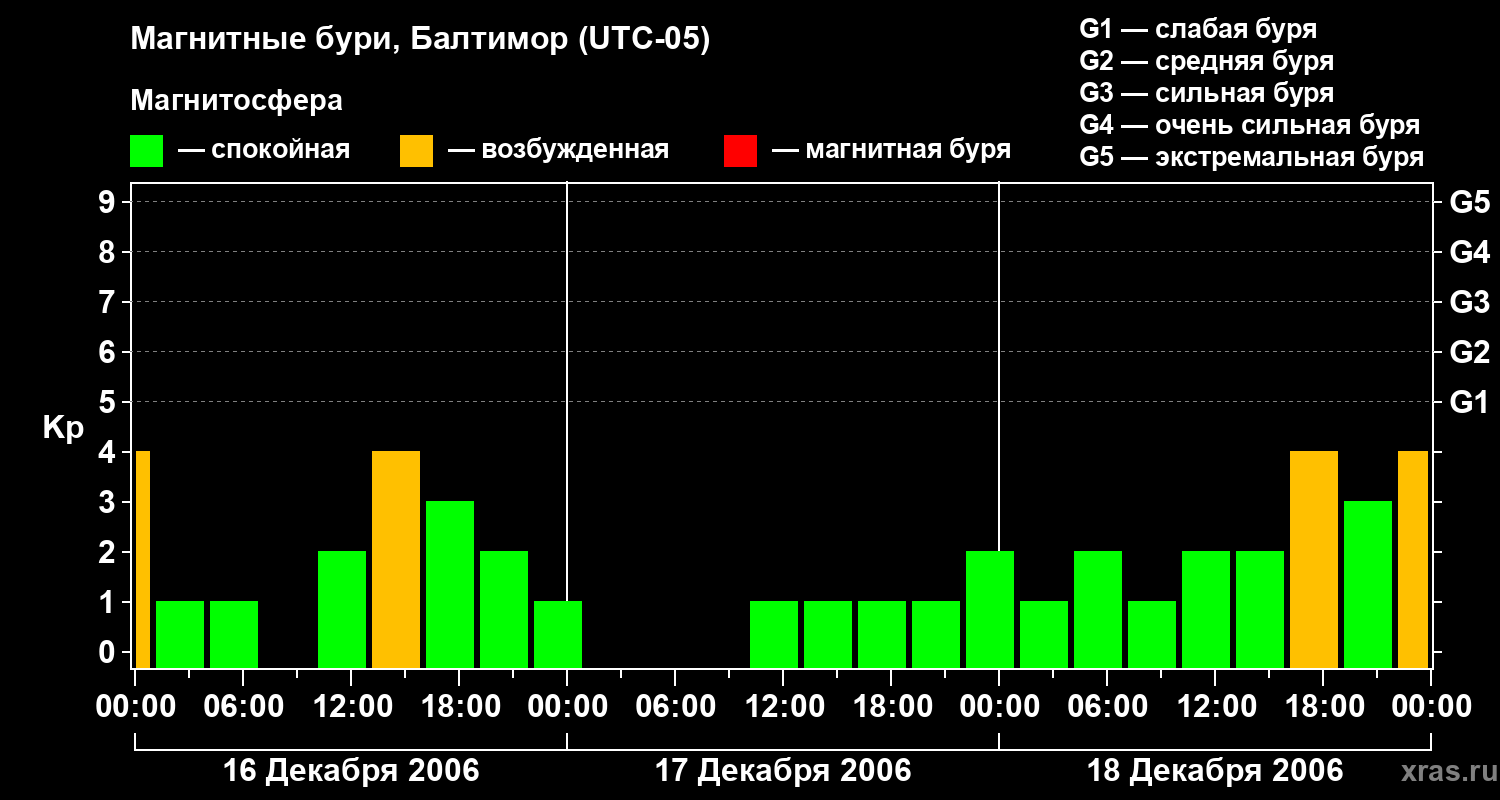Click the red 'магнитная буря' legend swatch

(740, 151)
